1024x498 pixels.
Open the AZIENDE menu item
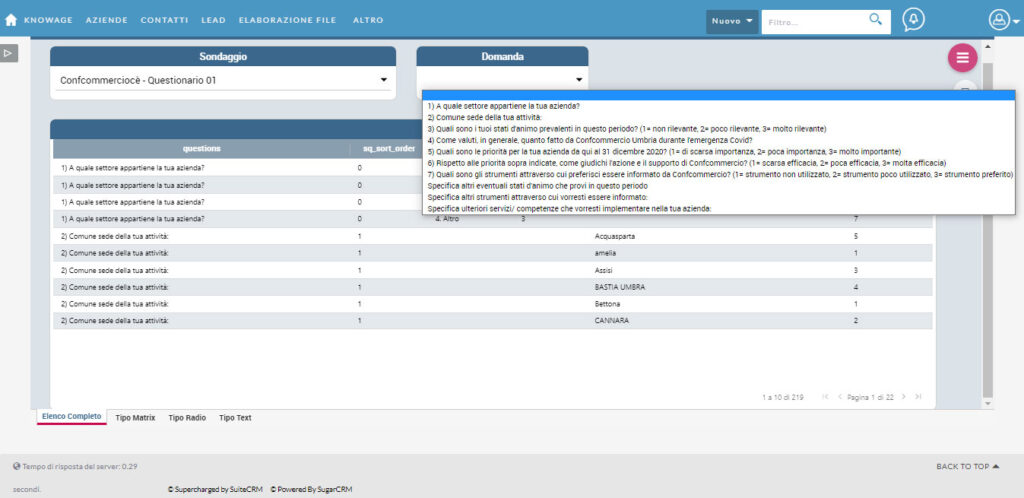point(106,20)
